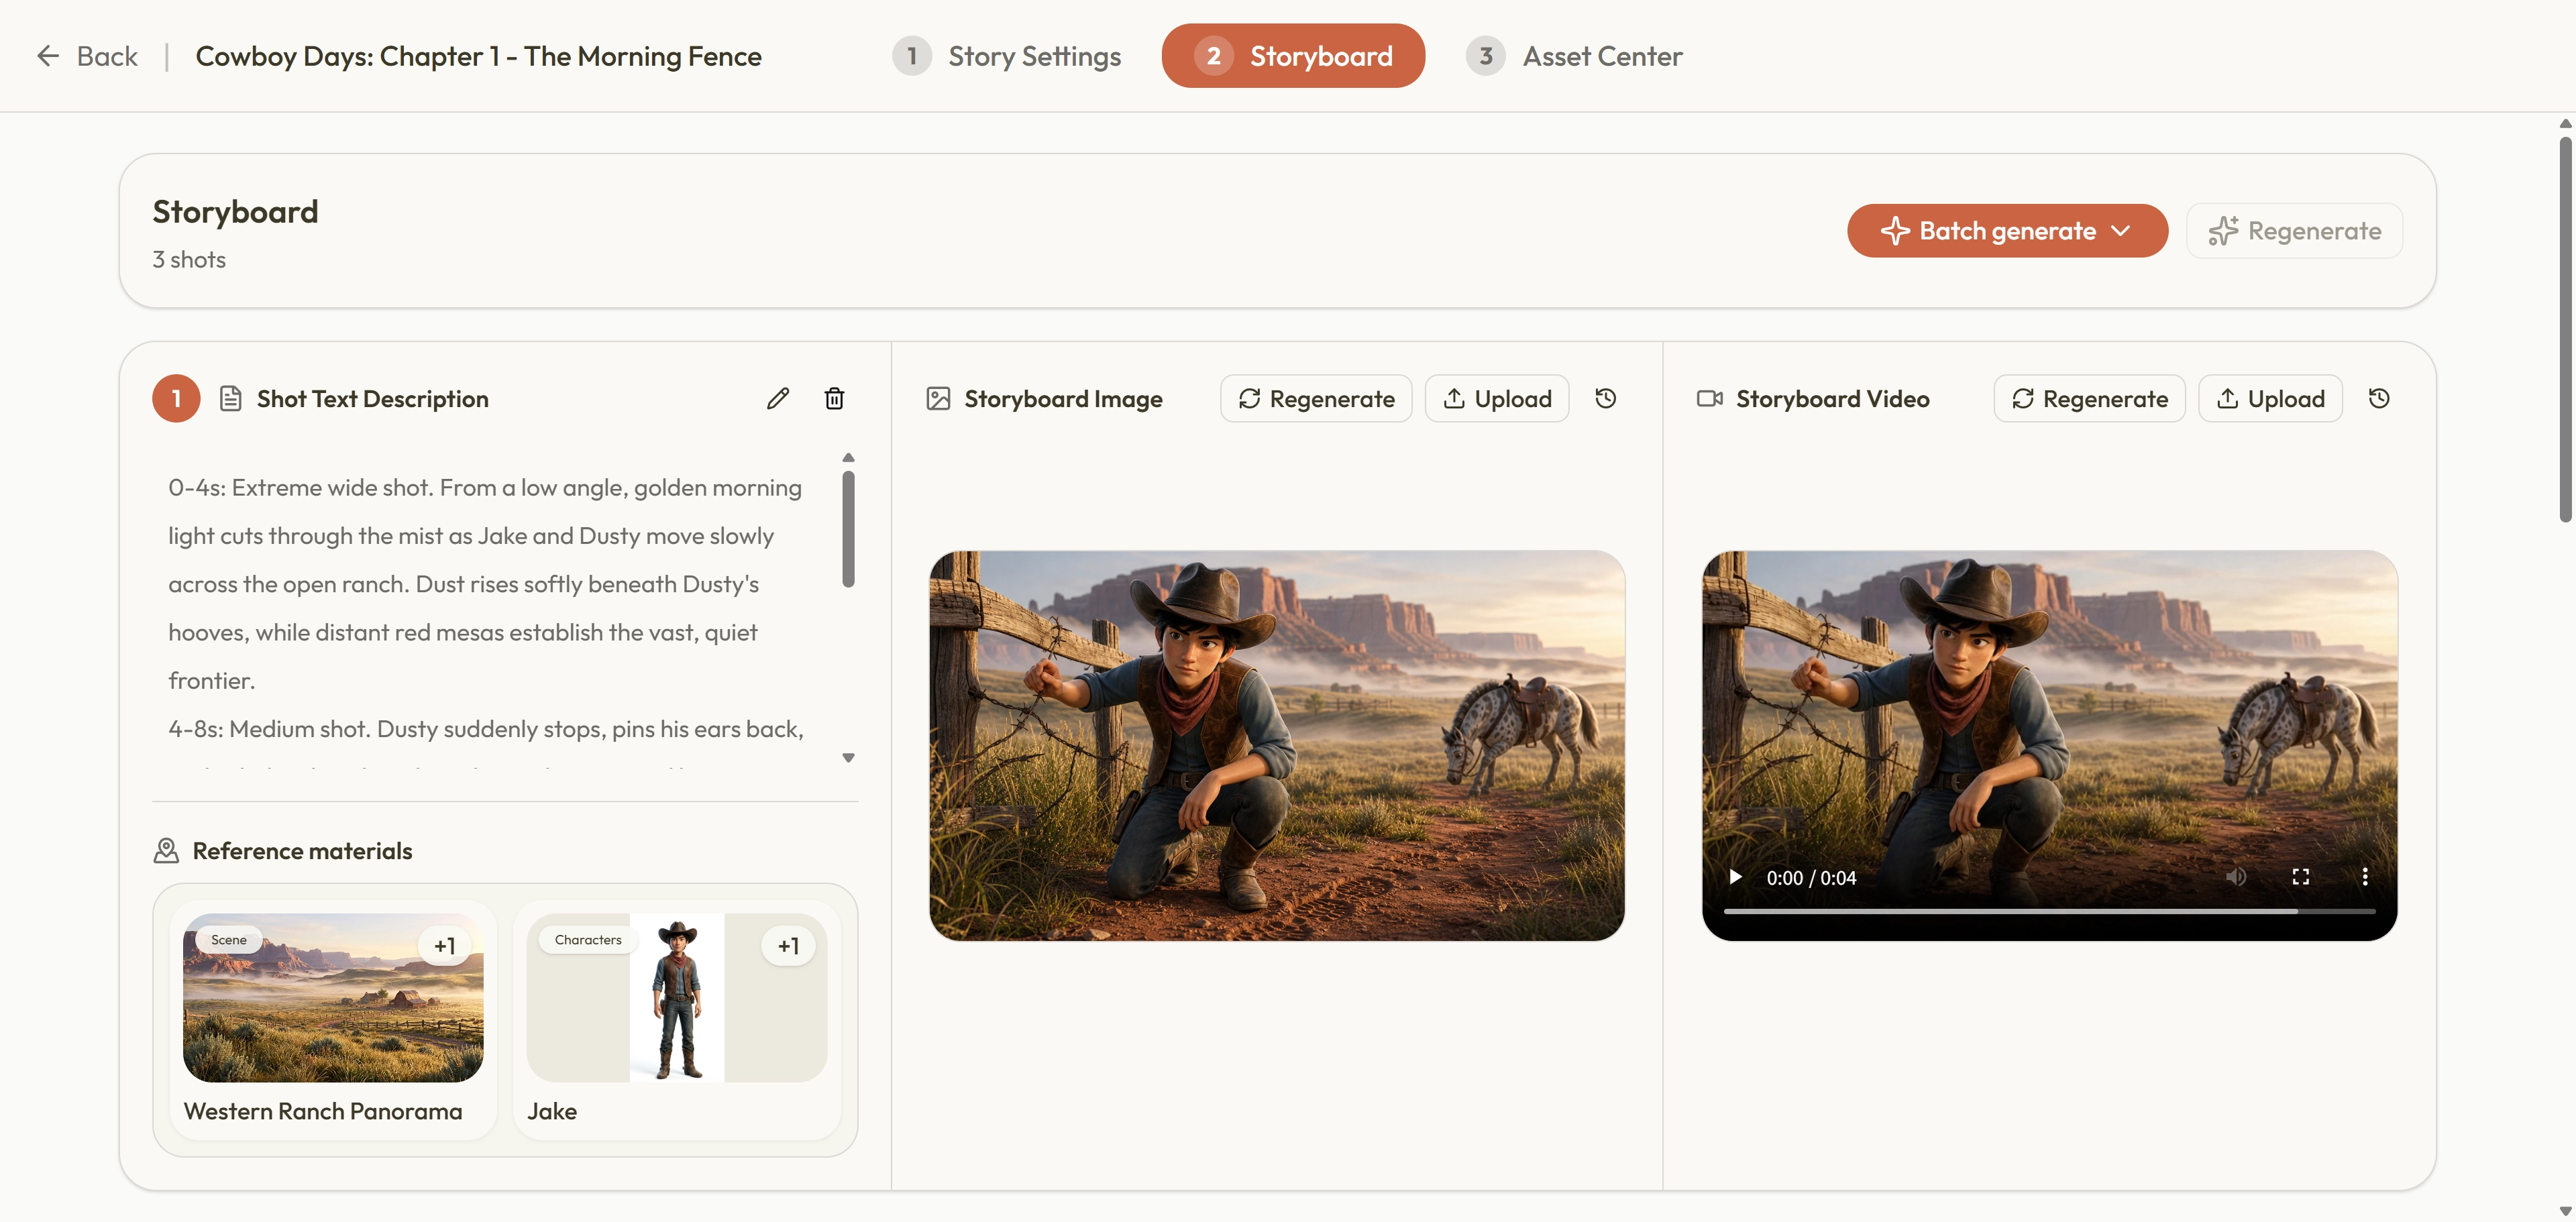This screenshot has height=1222, width=2576.
Task: Expand the Characters card's +1 badge
Action: click(788, 946)
